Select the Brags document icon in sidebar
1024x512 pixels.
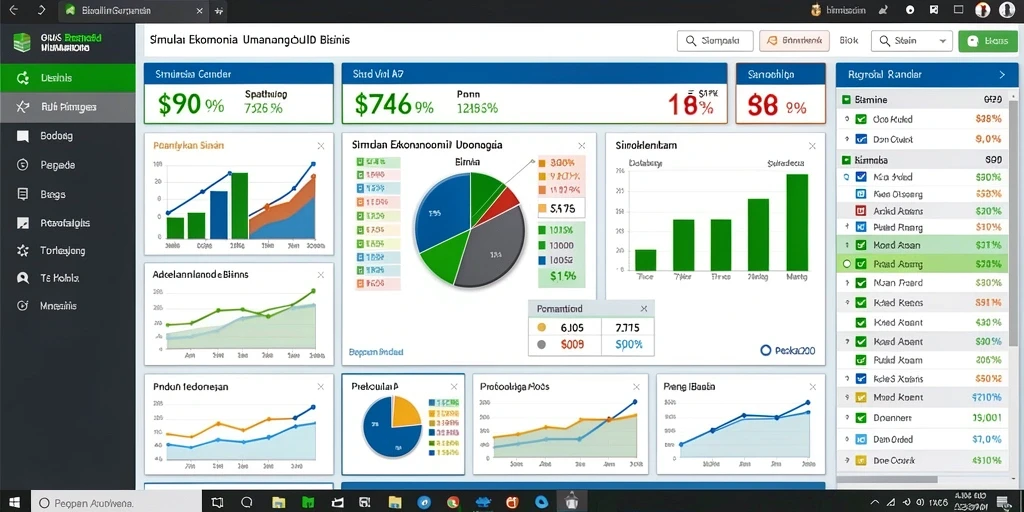tap(23, 194)
